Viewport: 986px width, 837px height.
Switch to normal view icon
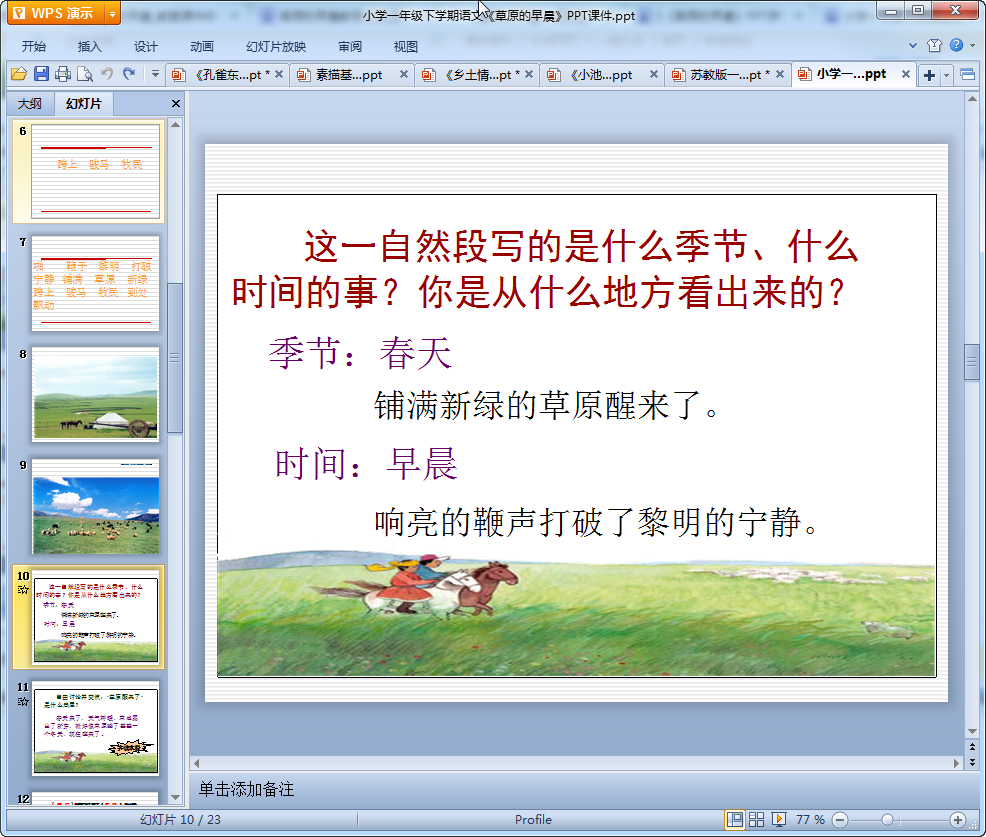pos(734,819)
